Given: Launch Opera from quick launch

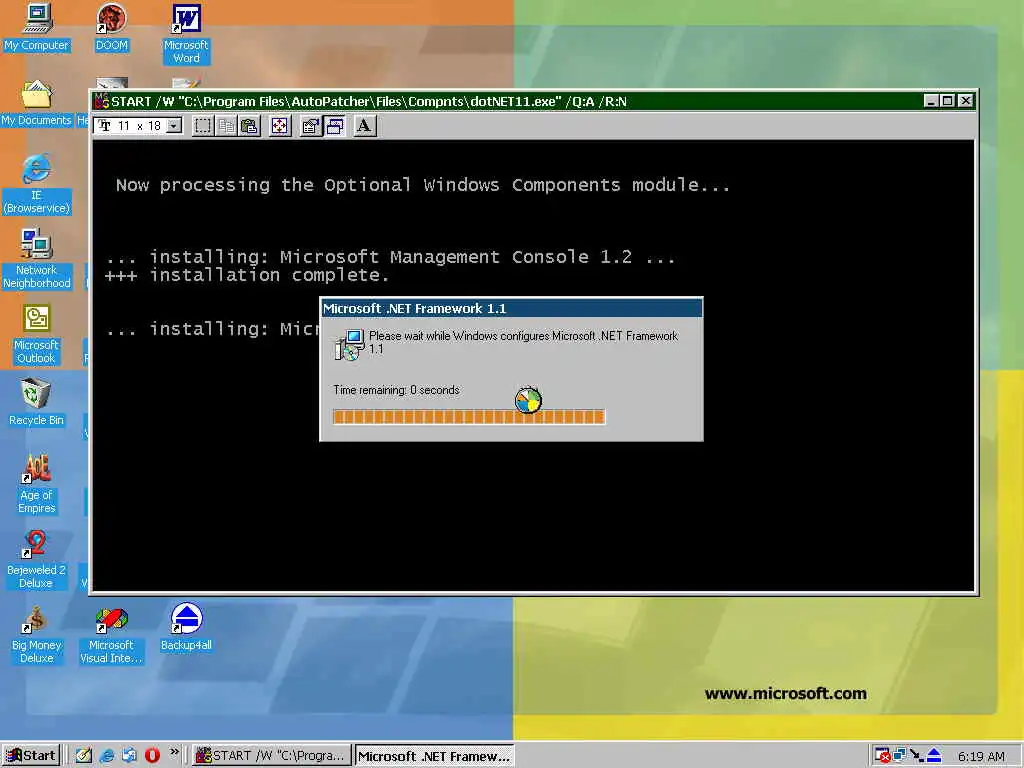Looking at the screenshot, I should 152,756.
